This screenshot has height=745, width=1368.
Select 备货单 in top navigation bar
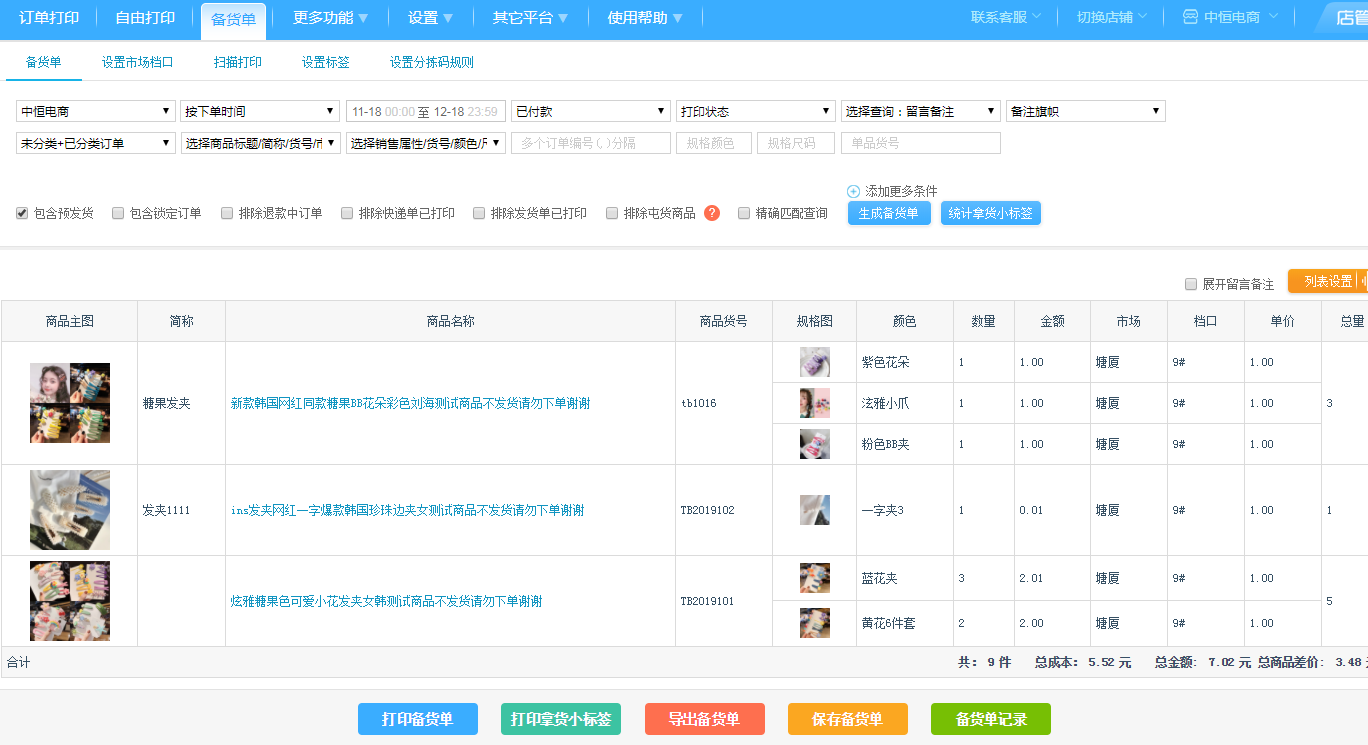click(234, 19)
